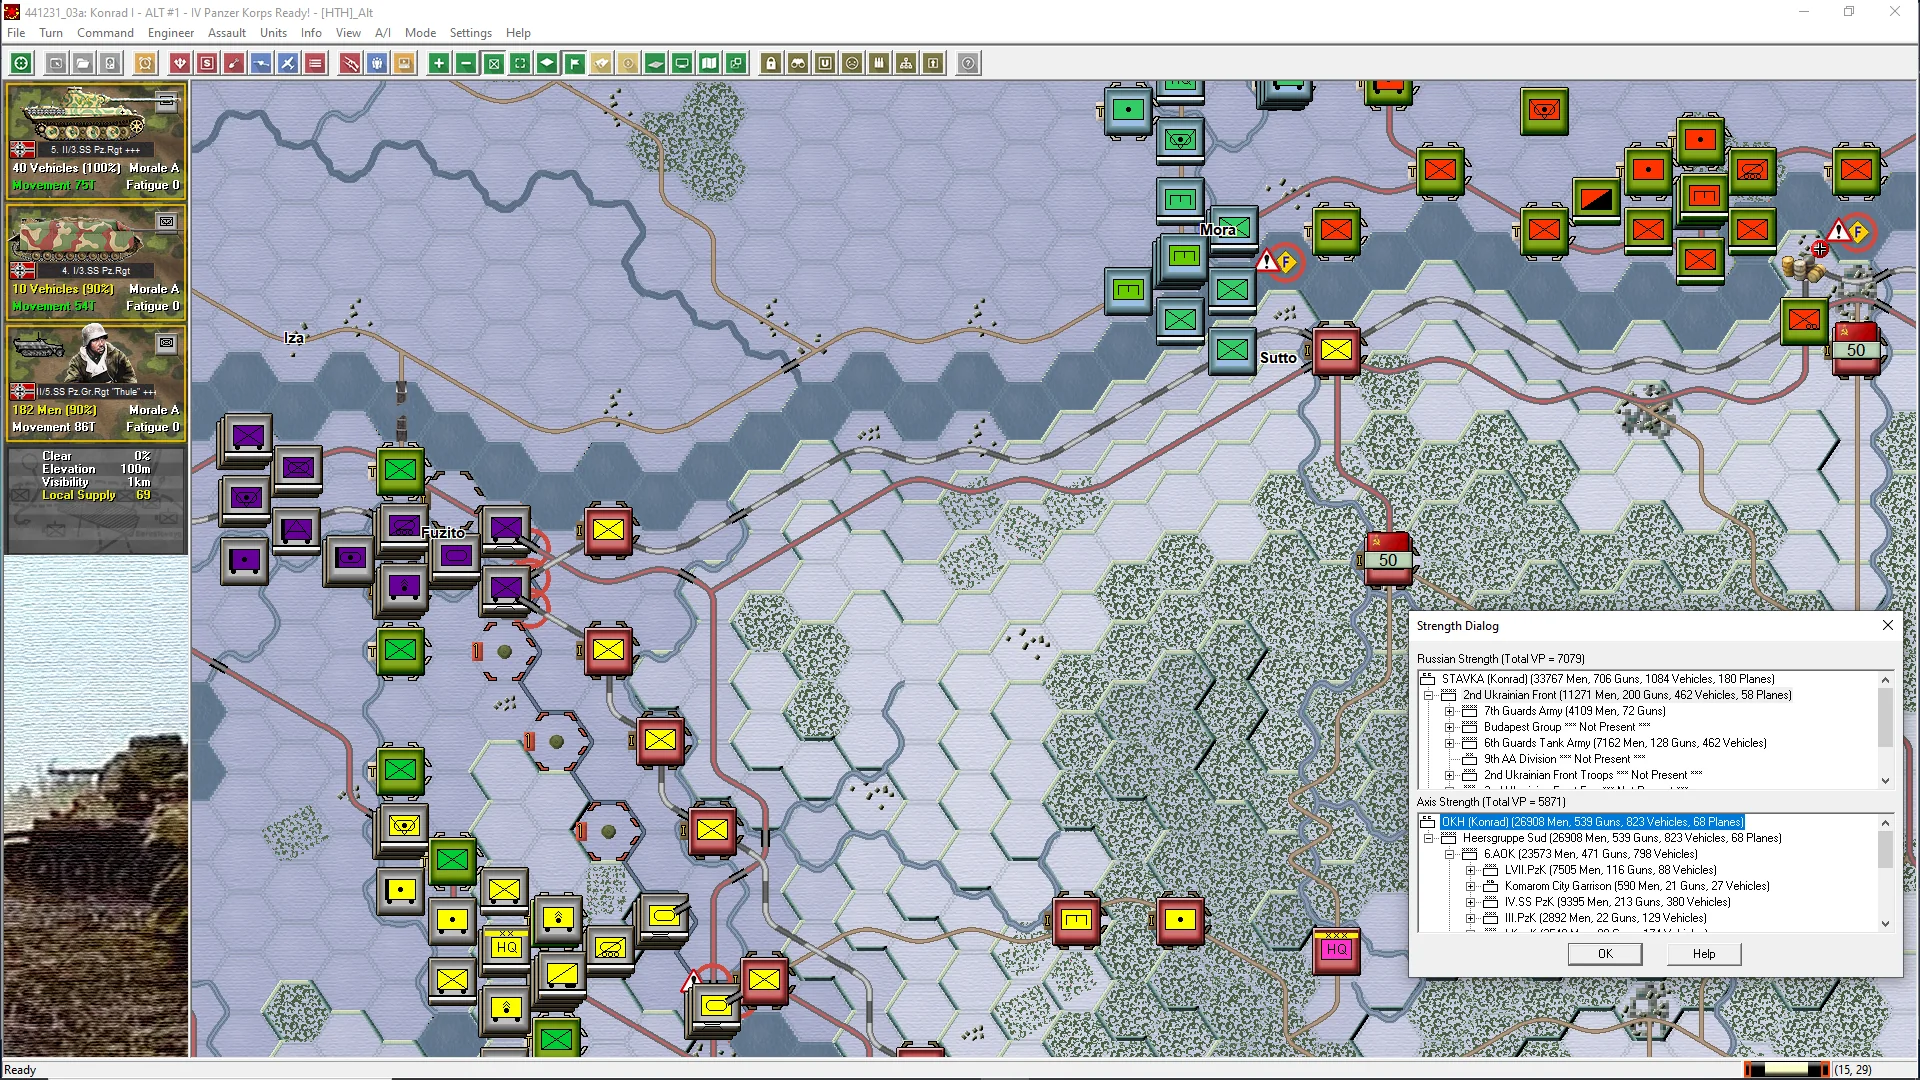Collapse the 2nd Ukrainian Front tree node
The height and width of the screenshot is (1080, 1920).
point(1429,695)
